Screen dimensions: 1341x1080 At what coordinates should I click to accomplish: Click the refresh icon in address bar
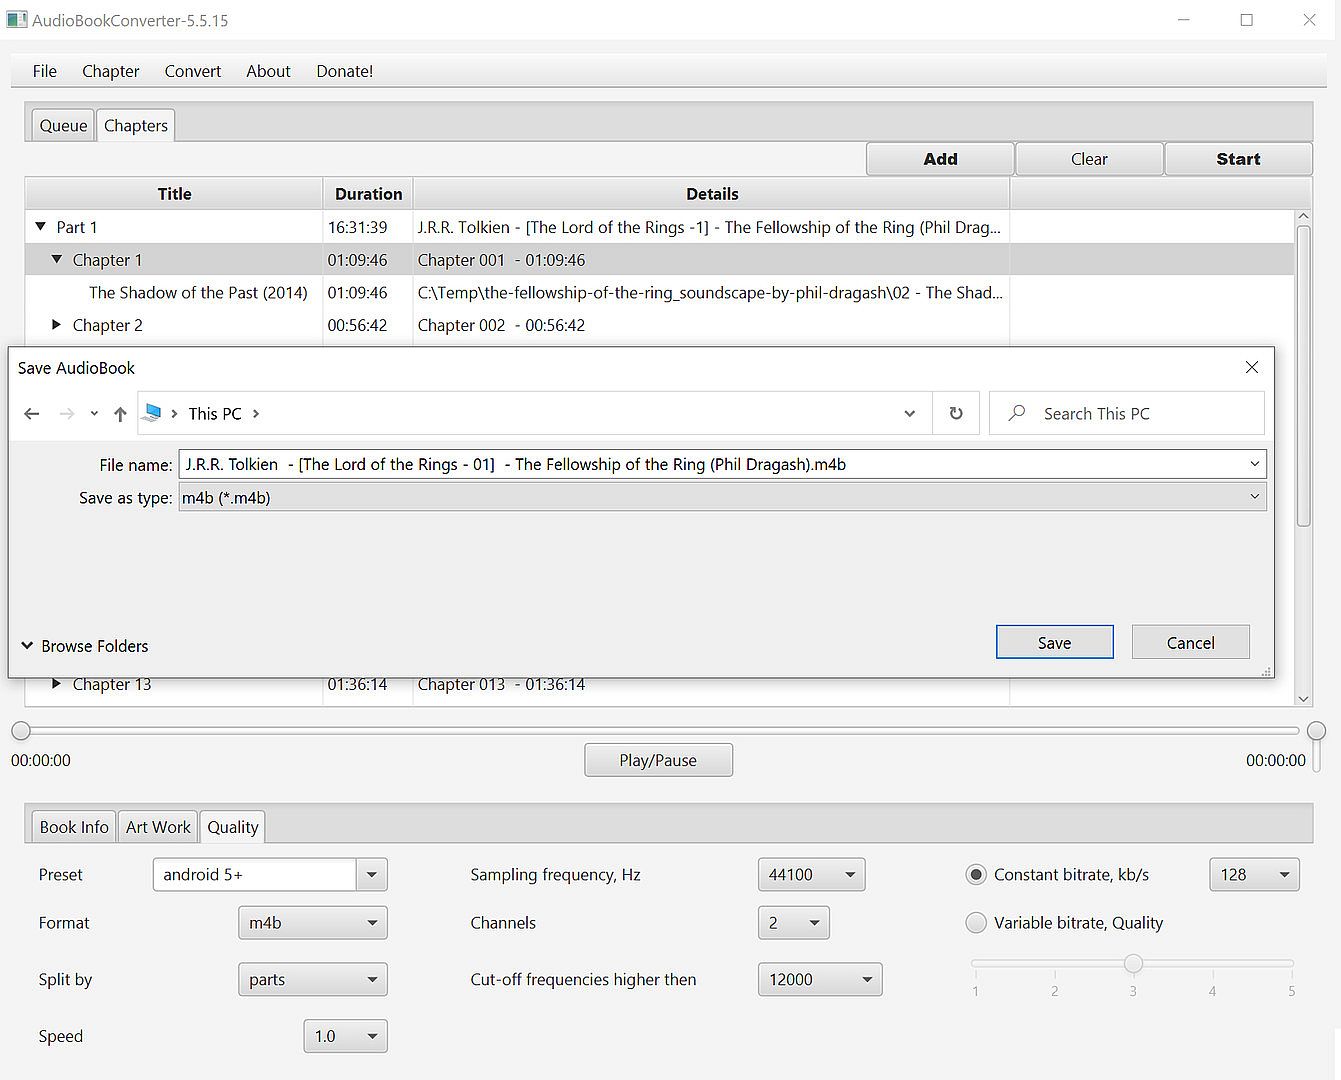(956, 414)
